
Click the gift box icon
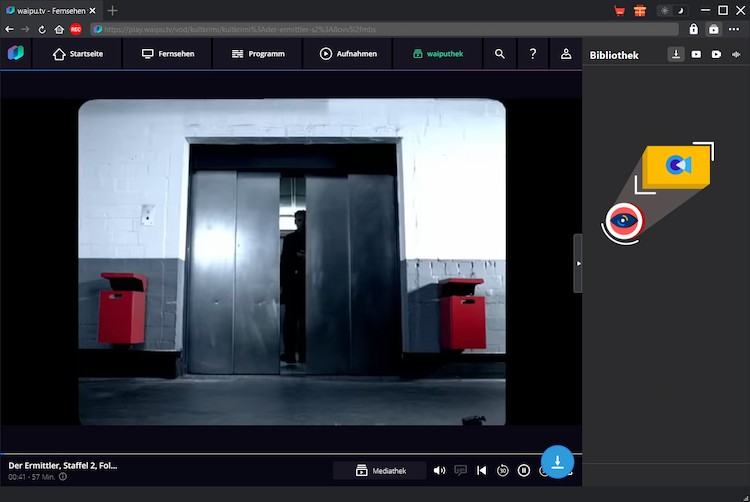click(640, 11)
